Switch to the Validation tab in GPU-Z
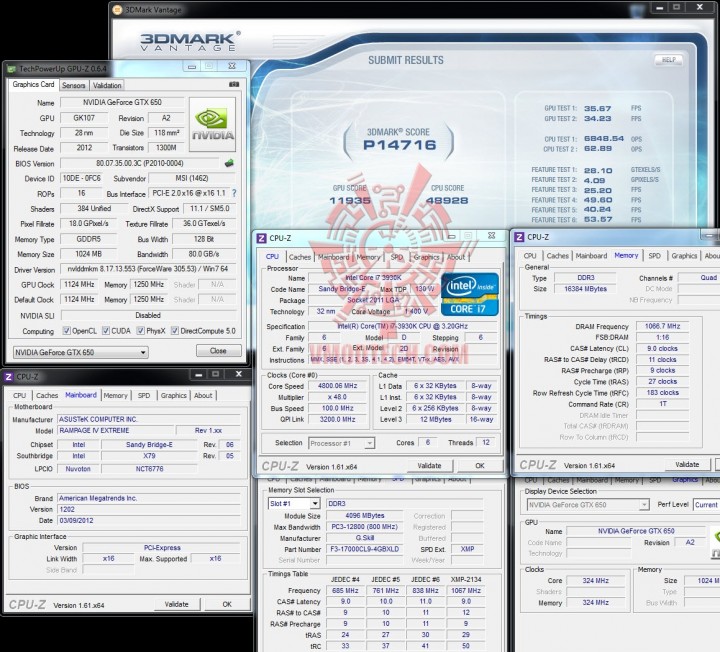This screenshot has width=720, height=652. pyautogui.click(x=107, y=85)
